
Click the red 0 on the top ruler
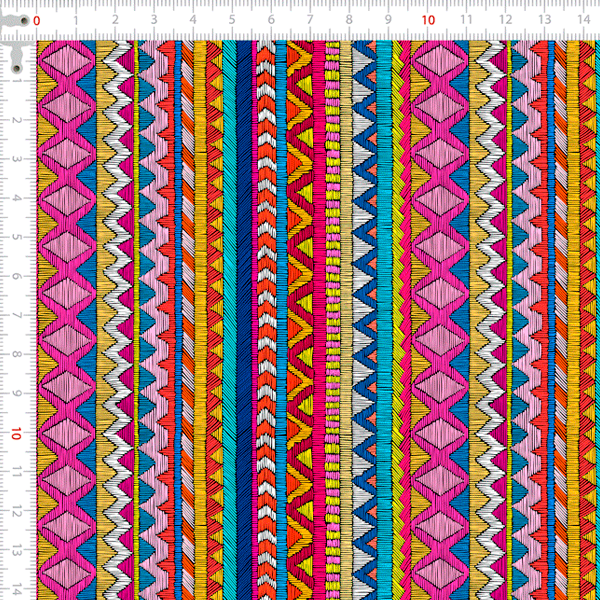pos(37,20)
